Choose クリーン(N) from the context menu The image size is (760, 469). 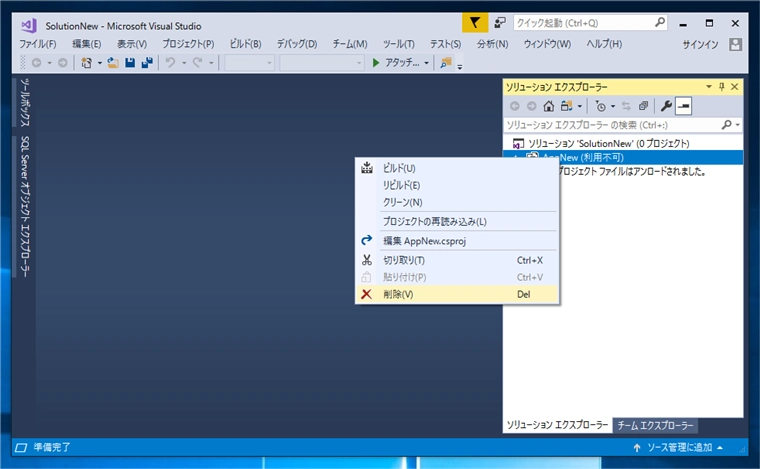tap(457, 202)
